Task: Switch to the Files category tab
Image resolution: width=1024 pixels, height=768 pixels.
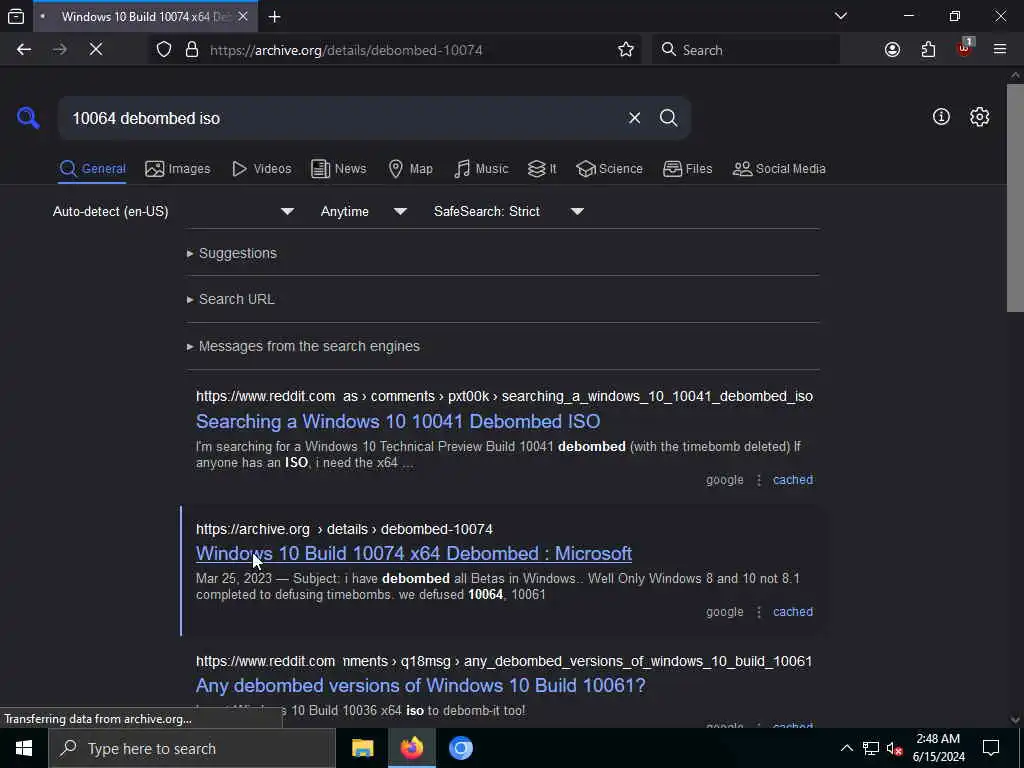Action: [688, 169]
